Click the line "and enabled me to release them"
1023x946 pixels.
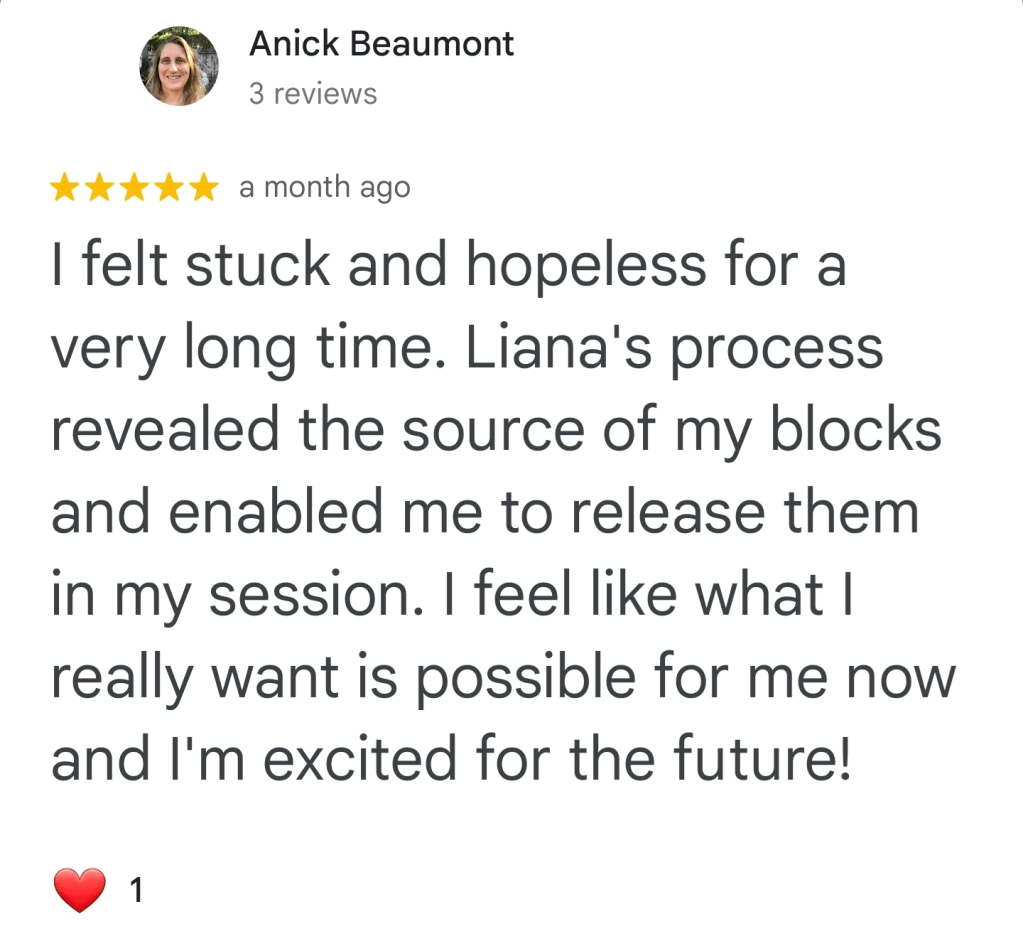point(485,514)
